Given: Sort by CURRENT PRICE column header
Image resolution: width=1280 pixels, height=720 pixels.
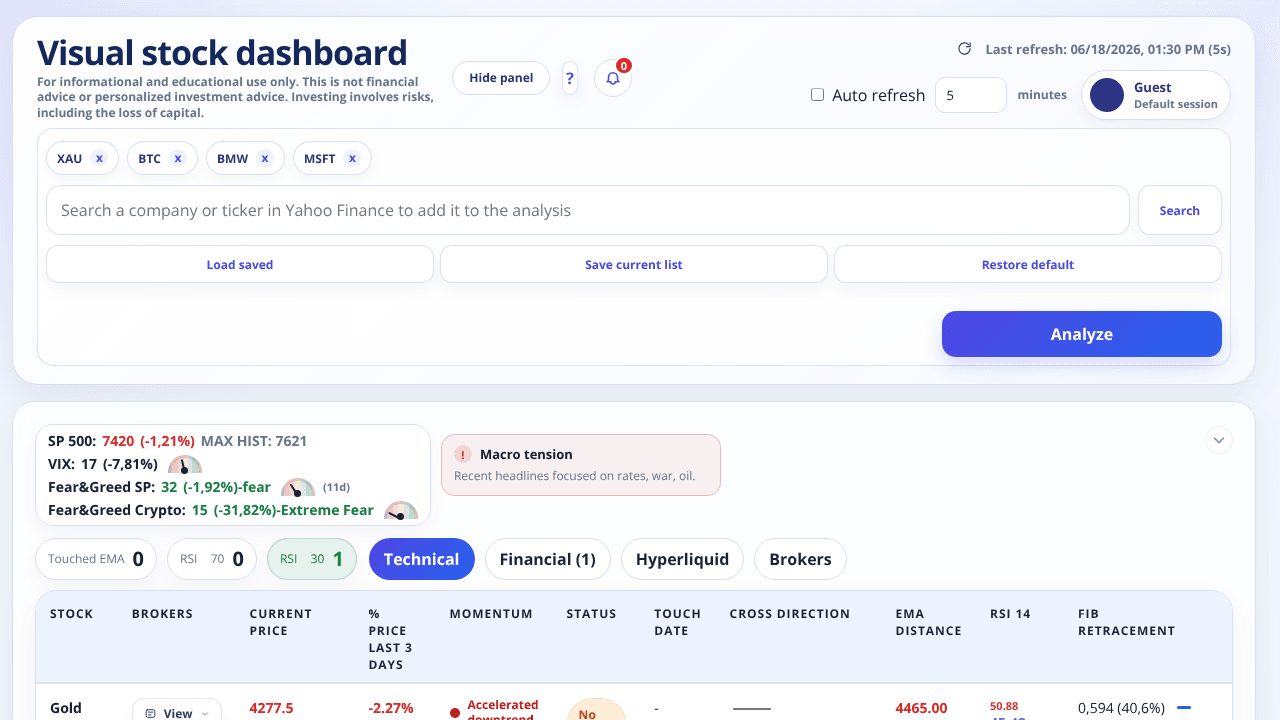Looking at the screenshot, I should click(281, 622).
